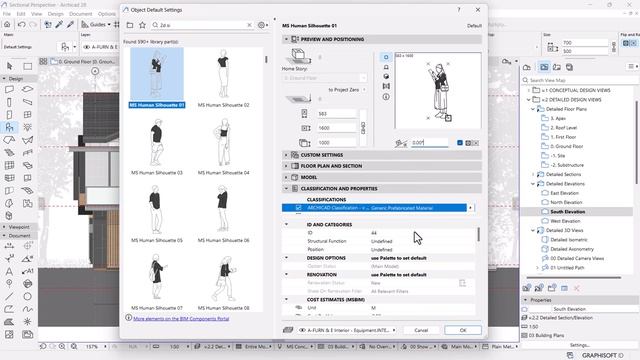The height and width of the screenshot is (360, 640).
Task: Expand Custom Settings panel
Action: 286,155
